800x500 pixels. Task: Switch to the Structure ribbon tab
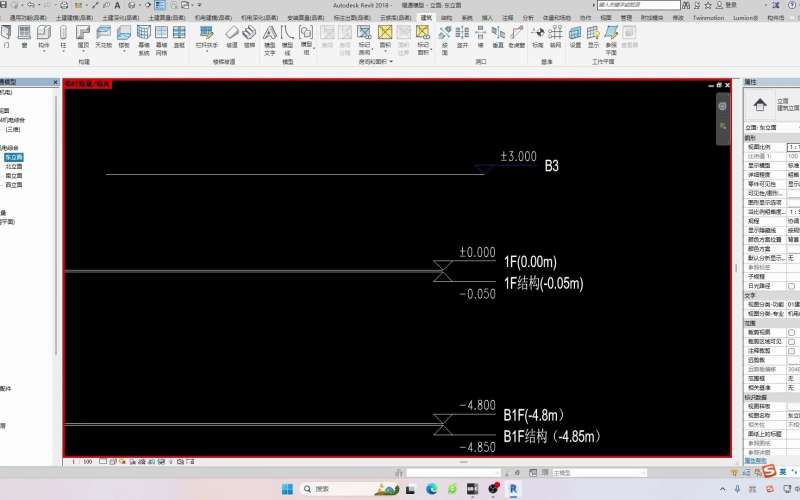(446, 18)
